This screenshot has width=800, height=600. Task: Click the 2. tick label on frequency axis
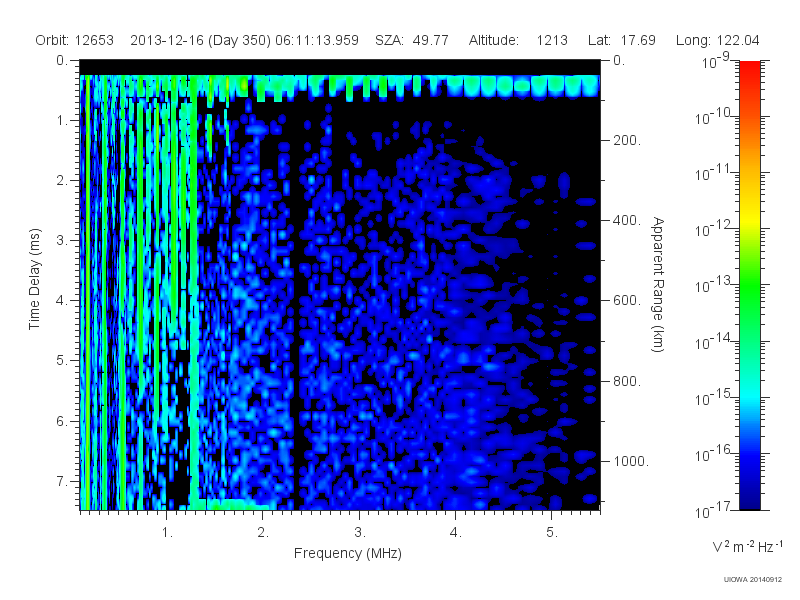click(263, 533)
